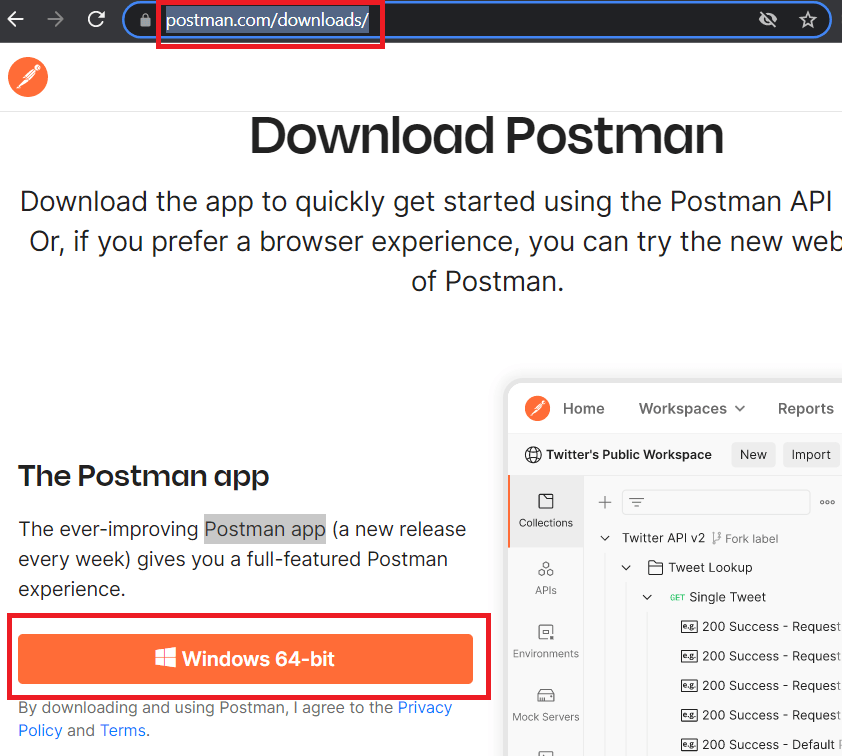
Task: Click the browser forward arrow
Action: (x=55, y=20)
